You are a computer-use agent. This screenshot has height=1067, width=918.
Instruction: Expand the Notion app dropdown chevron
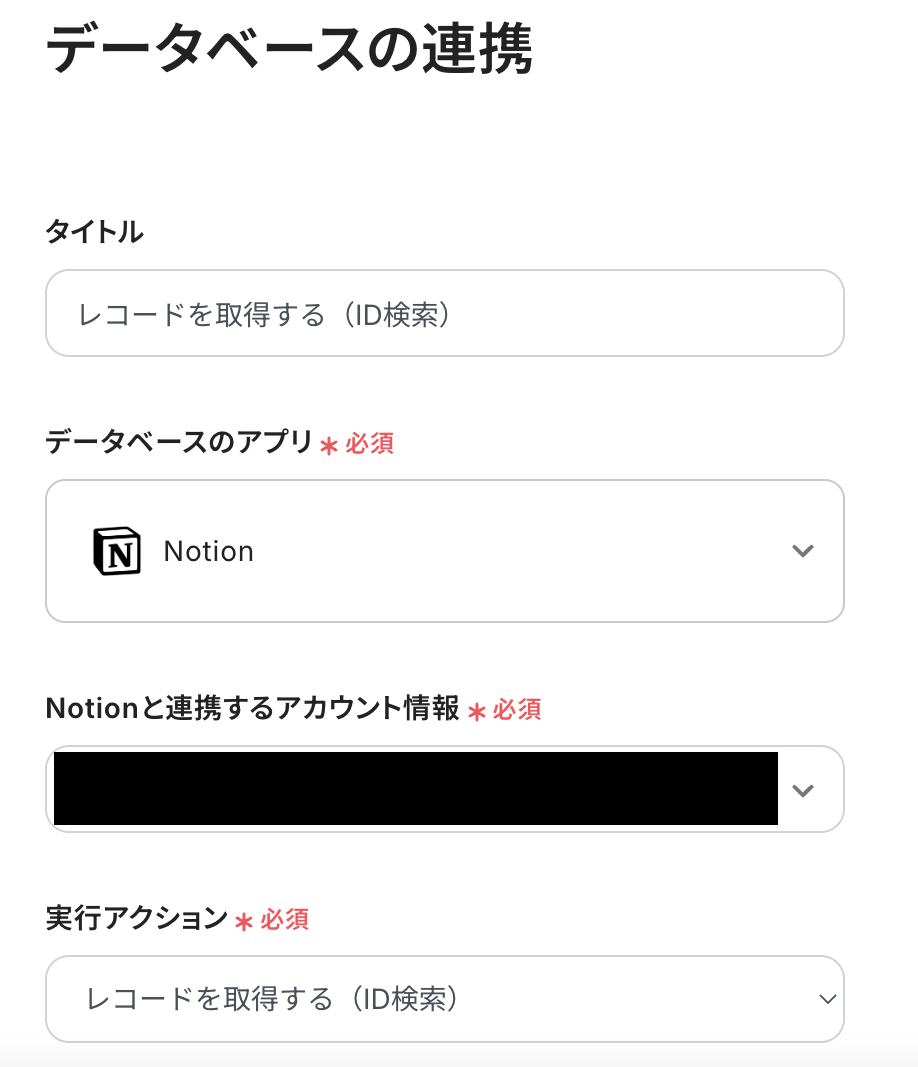coord(802,551)
